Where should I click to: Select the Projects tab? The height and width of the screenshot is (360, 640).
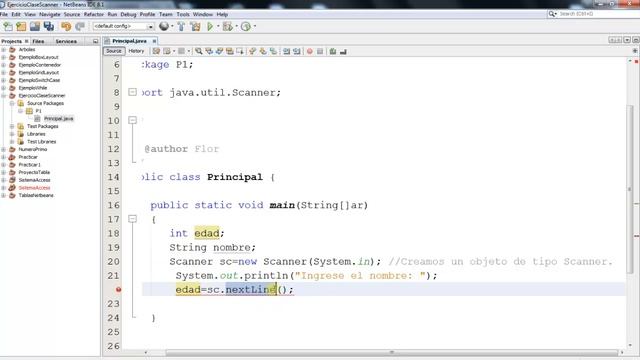point(11,41)
